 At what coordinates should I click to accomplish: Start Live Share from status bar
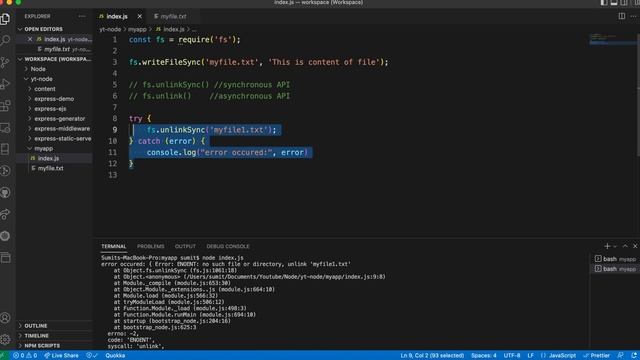(61, 356)
